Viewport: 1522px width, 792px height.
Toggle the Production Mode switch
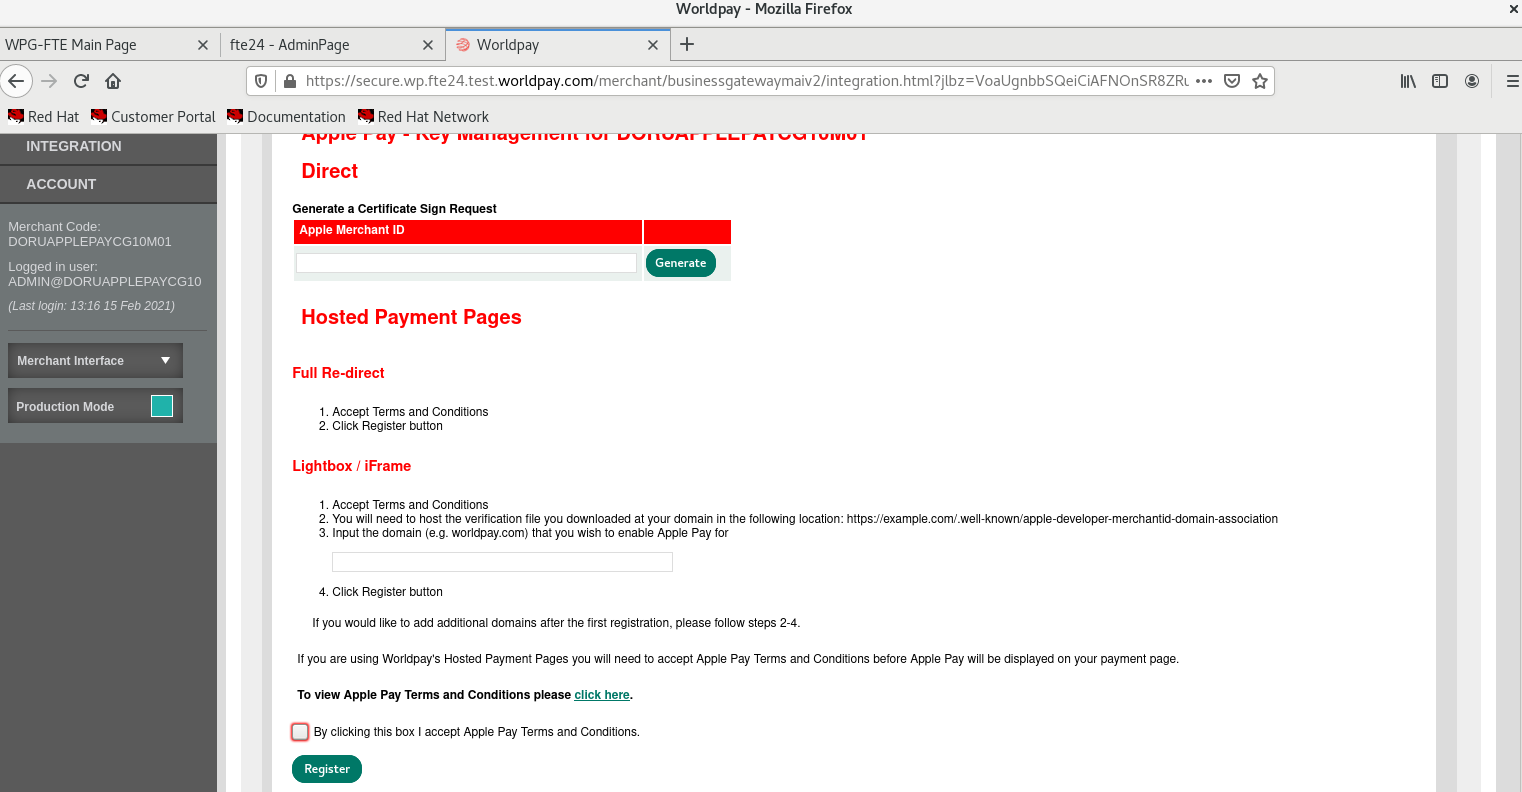(x=161, y=406)
